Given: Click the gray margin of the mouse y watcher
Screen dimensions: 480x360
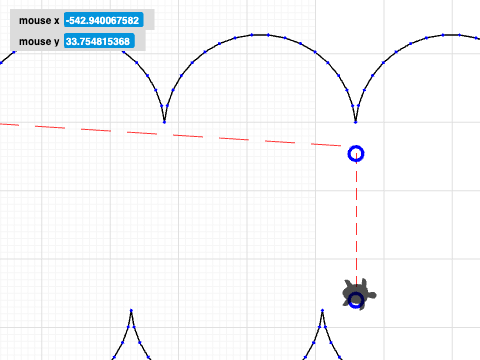Looking at the screenshot, I should [140, 41].
